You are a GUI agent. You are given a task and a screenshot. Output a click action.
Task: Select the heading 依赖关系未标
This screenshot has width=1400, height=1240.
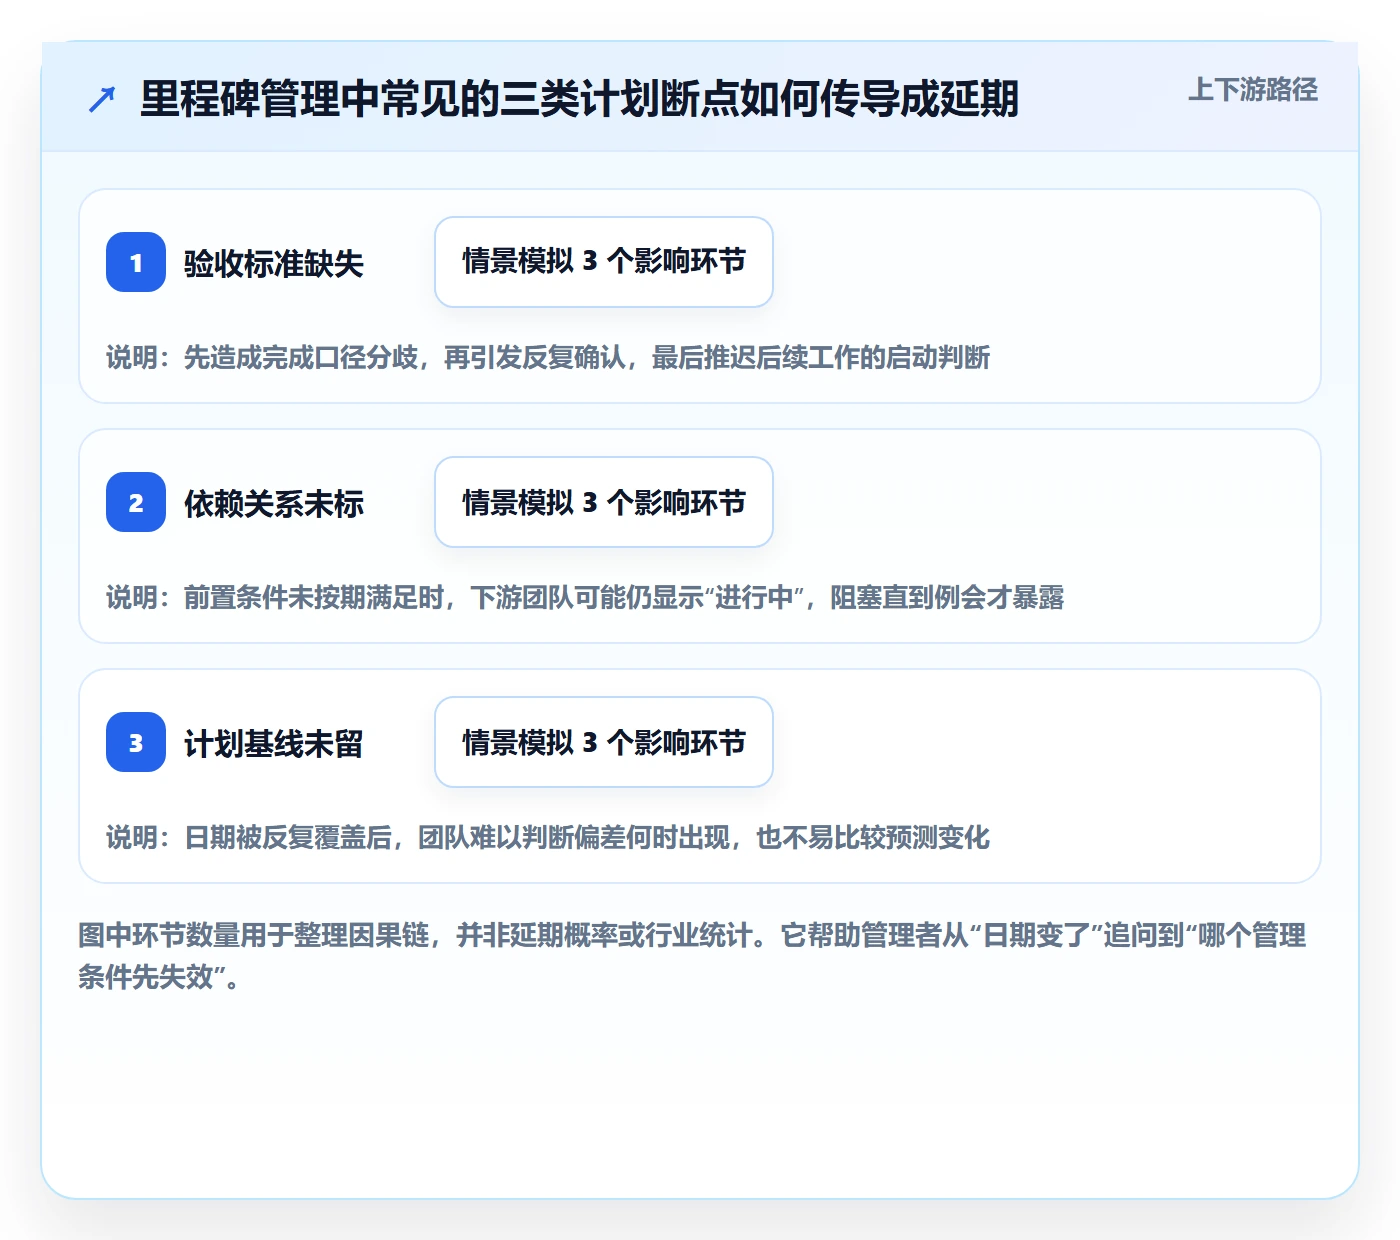pos(274,504)
